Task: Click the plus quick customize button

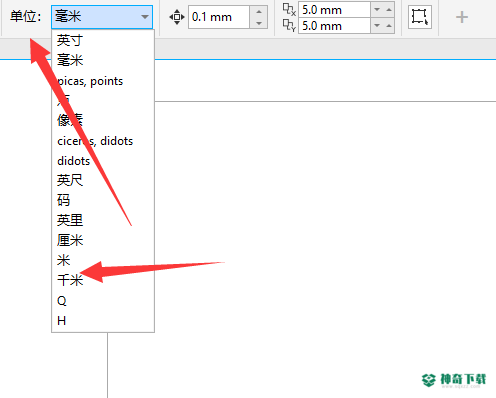Action: tap(462, 17)
